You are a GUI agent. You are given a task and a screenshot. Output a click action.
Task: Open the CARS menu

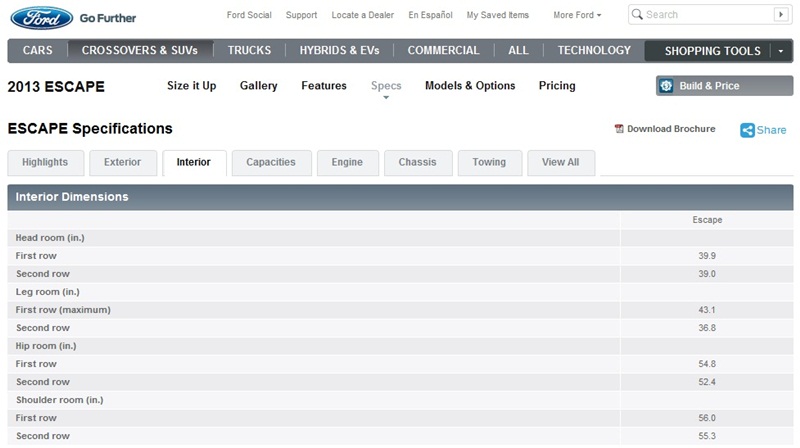pyautogui.click(x=37, y=51)
